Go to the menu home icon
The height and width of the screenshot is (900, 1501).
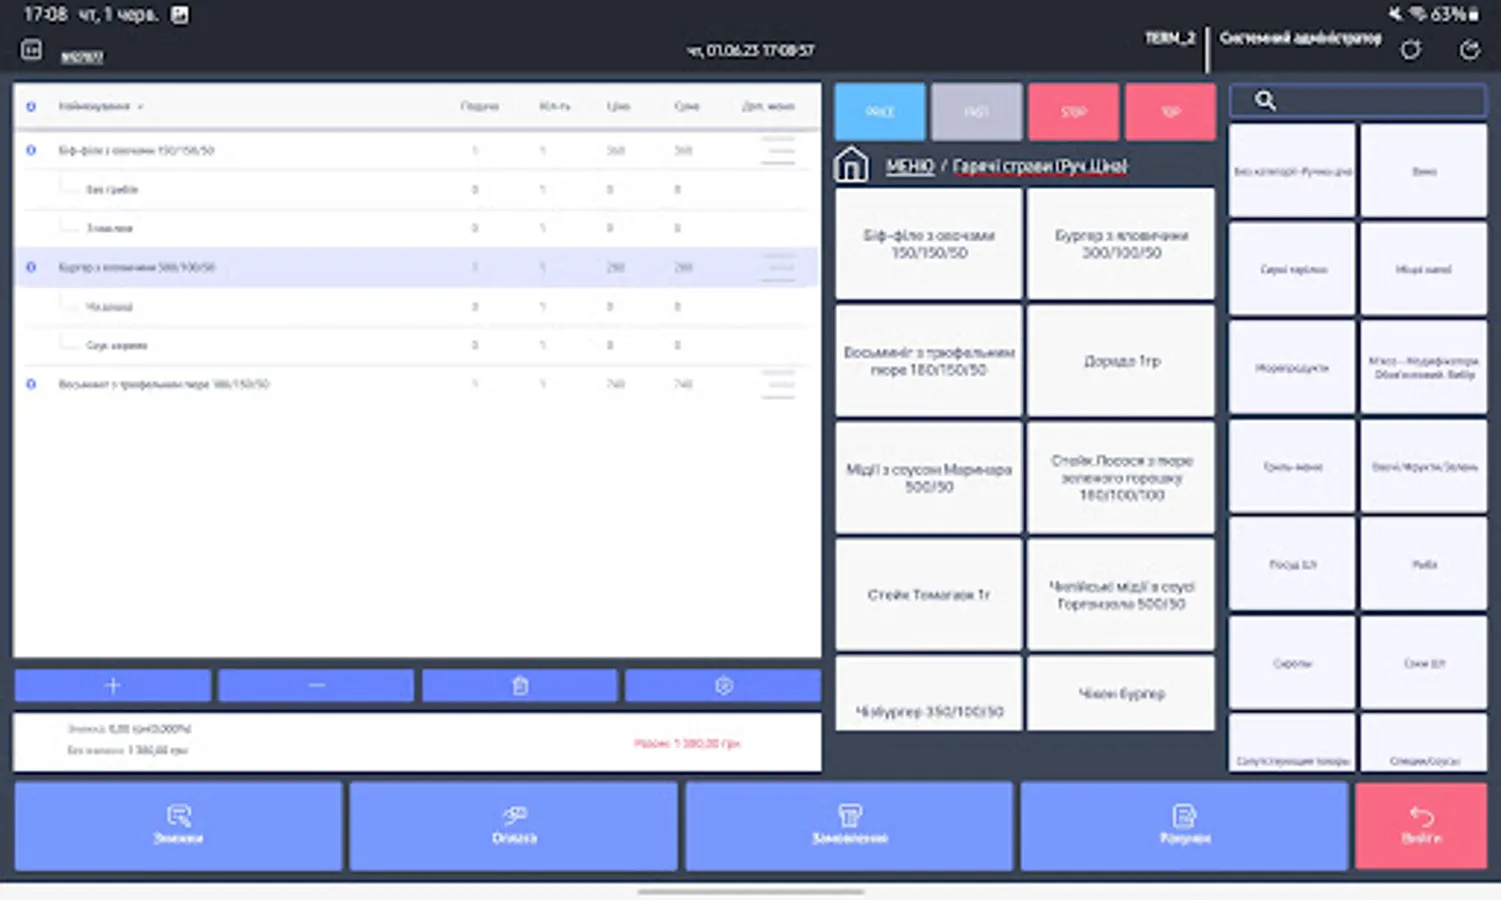coord(851,165)
